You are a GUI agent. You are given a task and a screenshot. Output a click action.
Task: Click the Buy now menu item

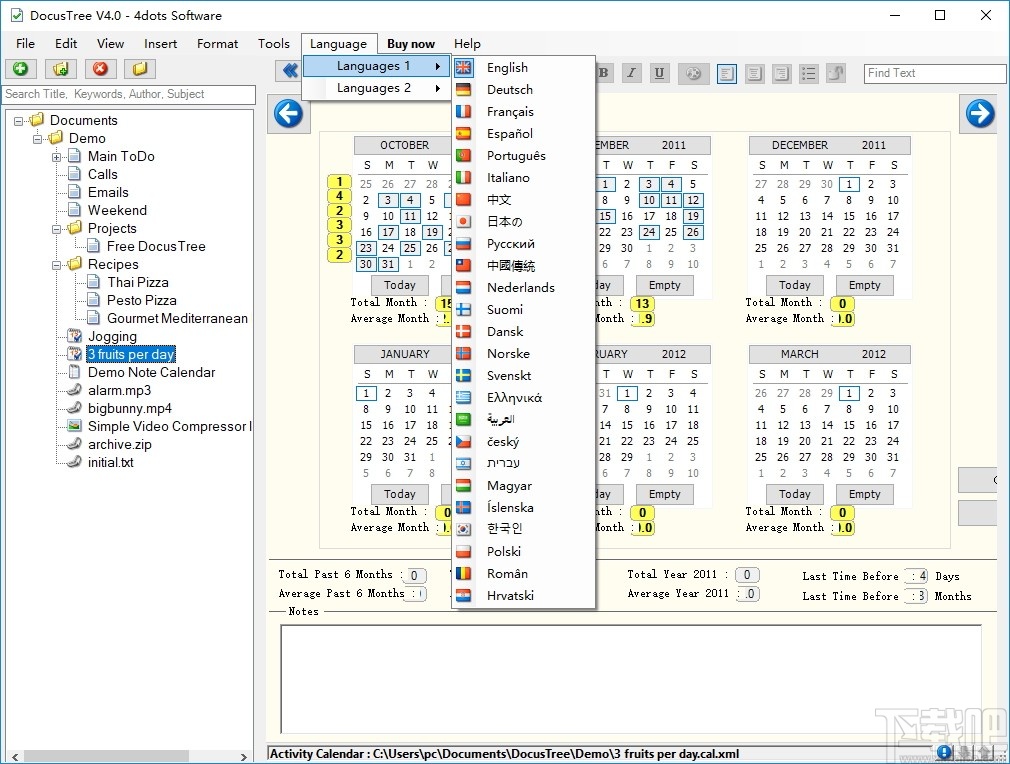tap(411, 44)
